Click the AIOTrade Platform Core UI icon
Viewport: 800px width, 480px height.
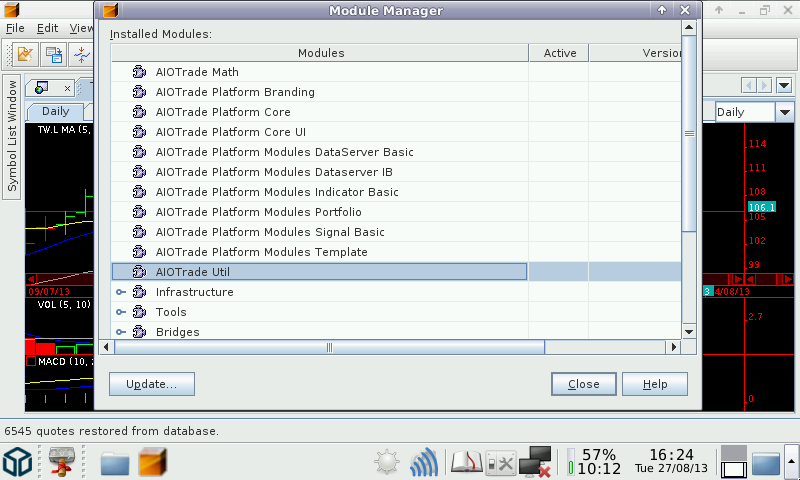pyautogui.click(x=139, y=132)
